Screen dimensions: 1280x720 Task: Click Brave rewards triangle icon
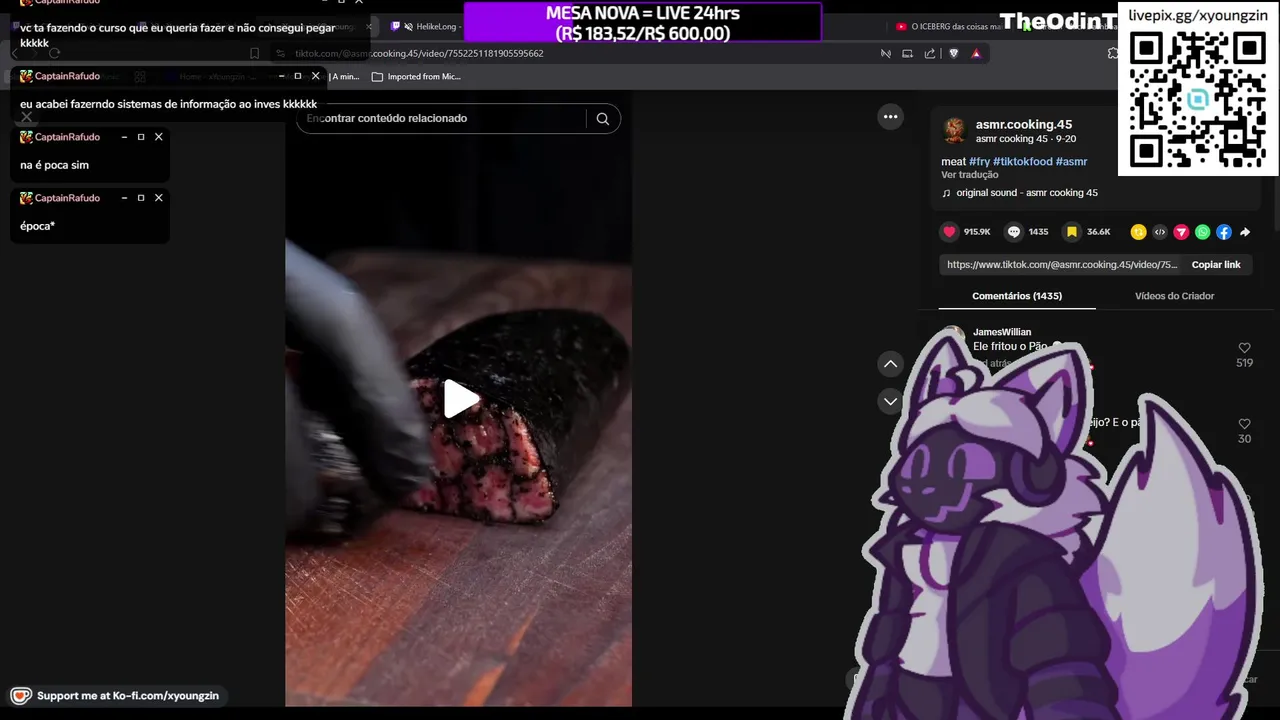tap(976, 54)
